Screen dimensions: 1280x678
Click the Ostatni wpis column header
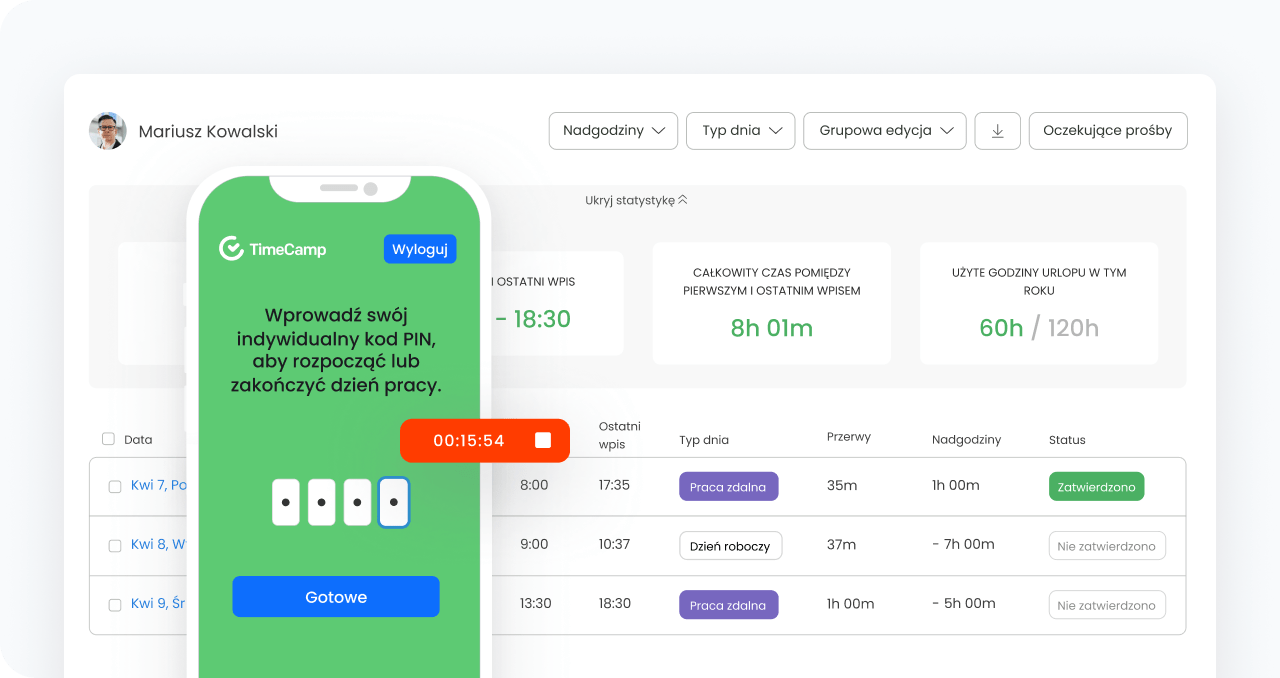[x=620, y=435]
